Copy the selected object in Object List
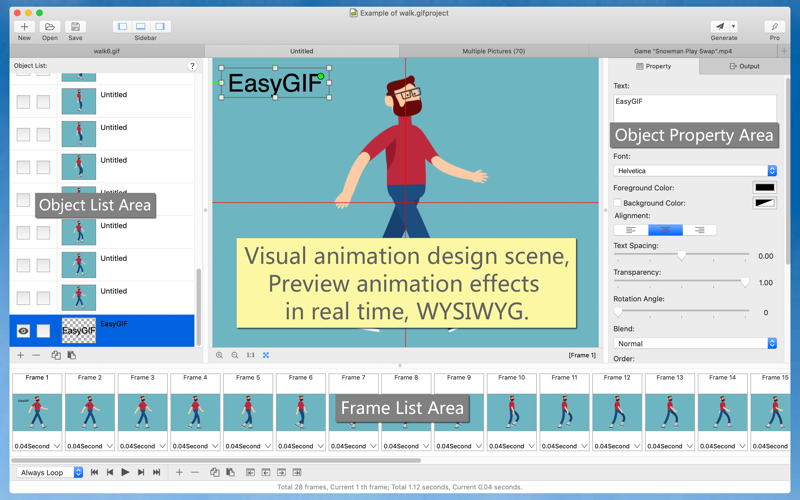This screenshot has width=800, height=500. (56, 355)
